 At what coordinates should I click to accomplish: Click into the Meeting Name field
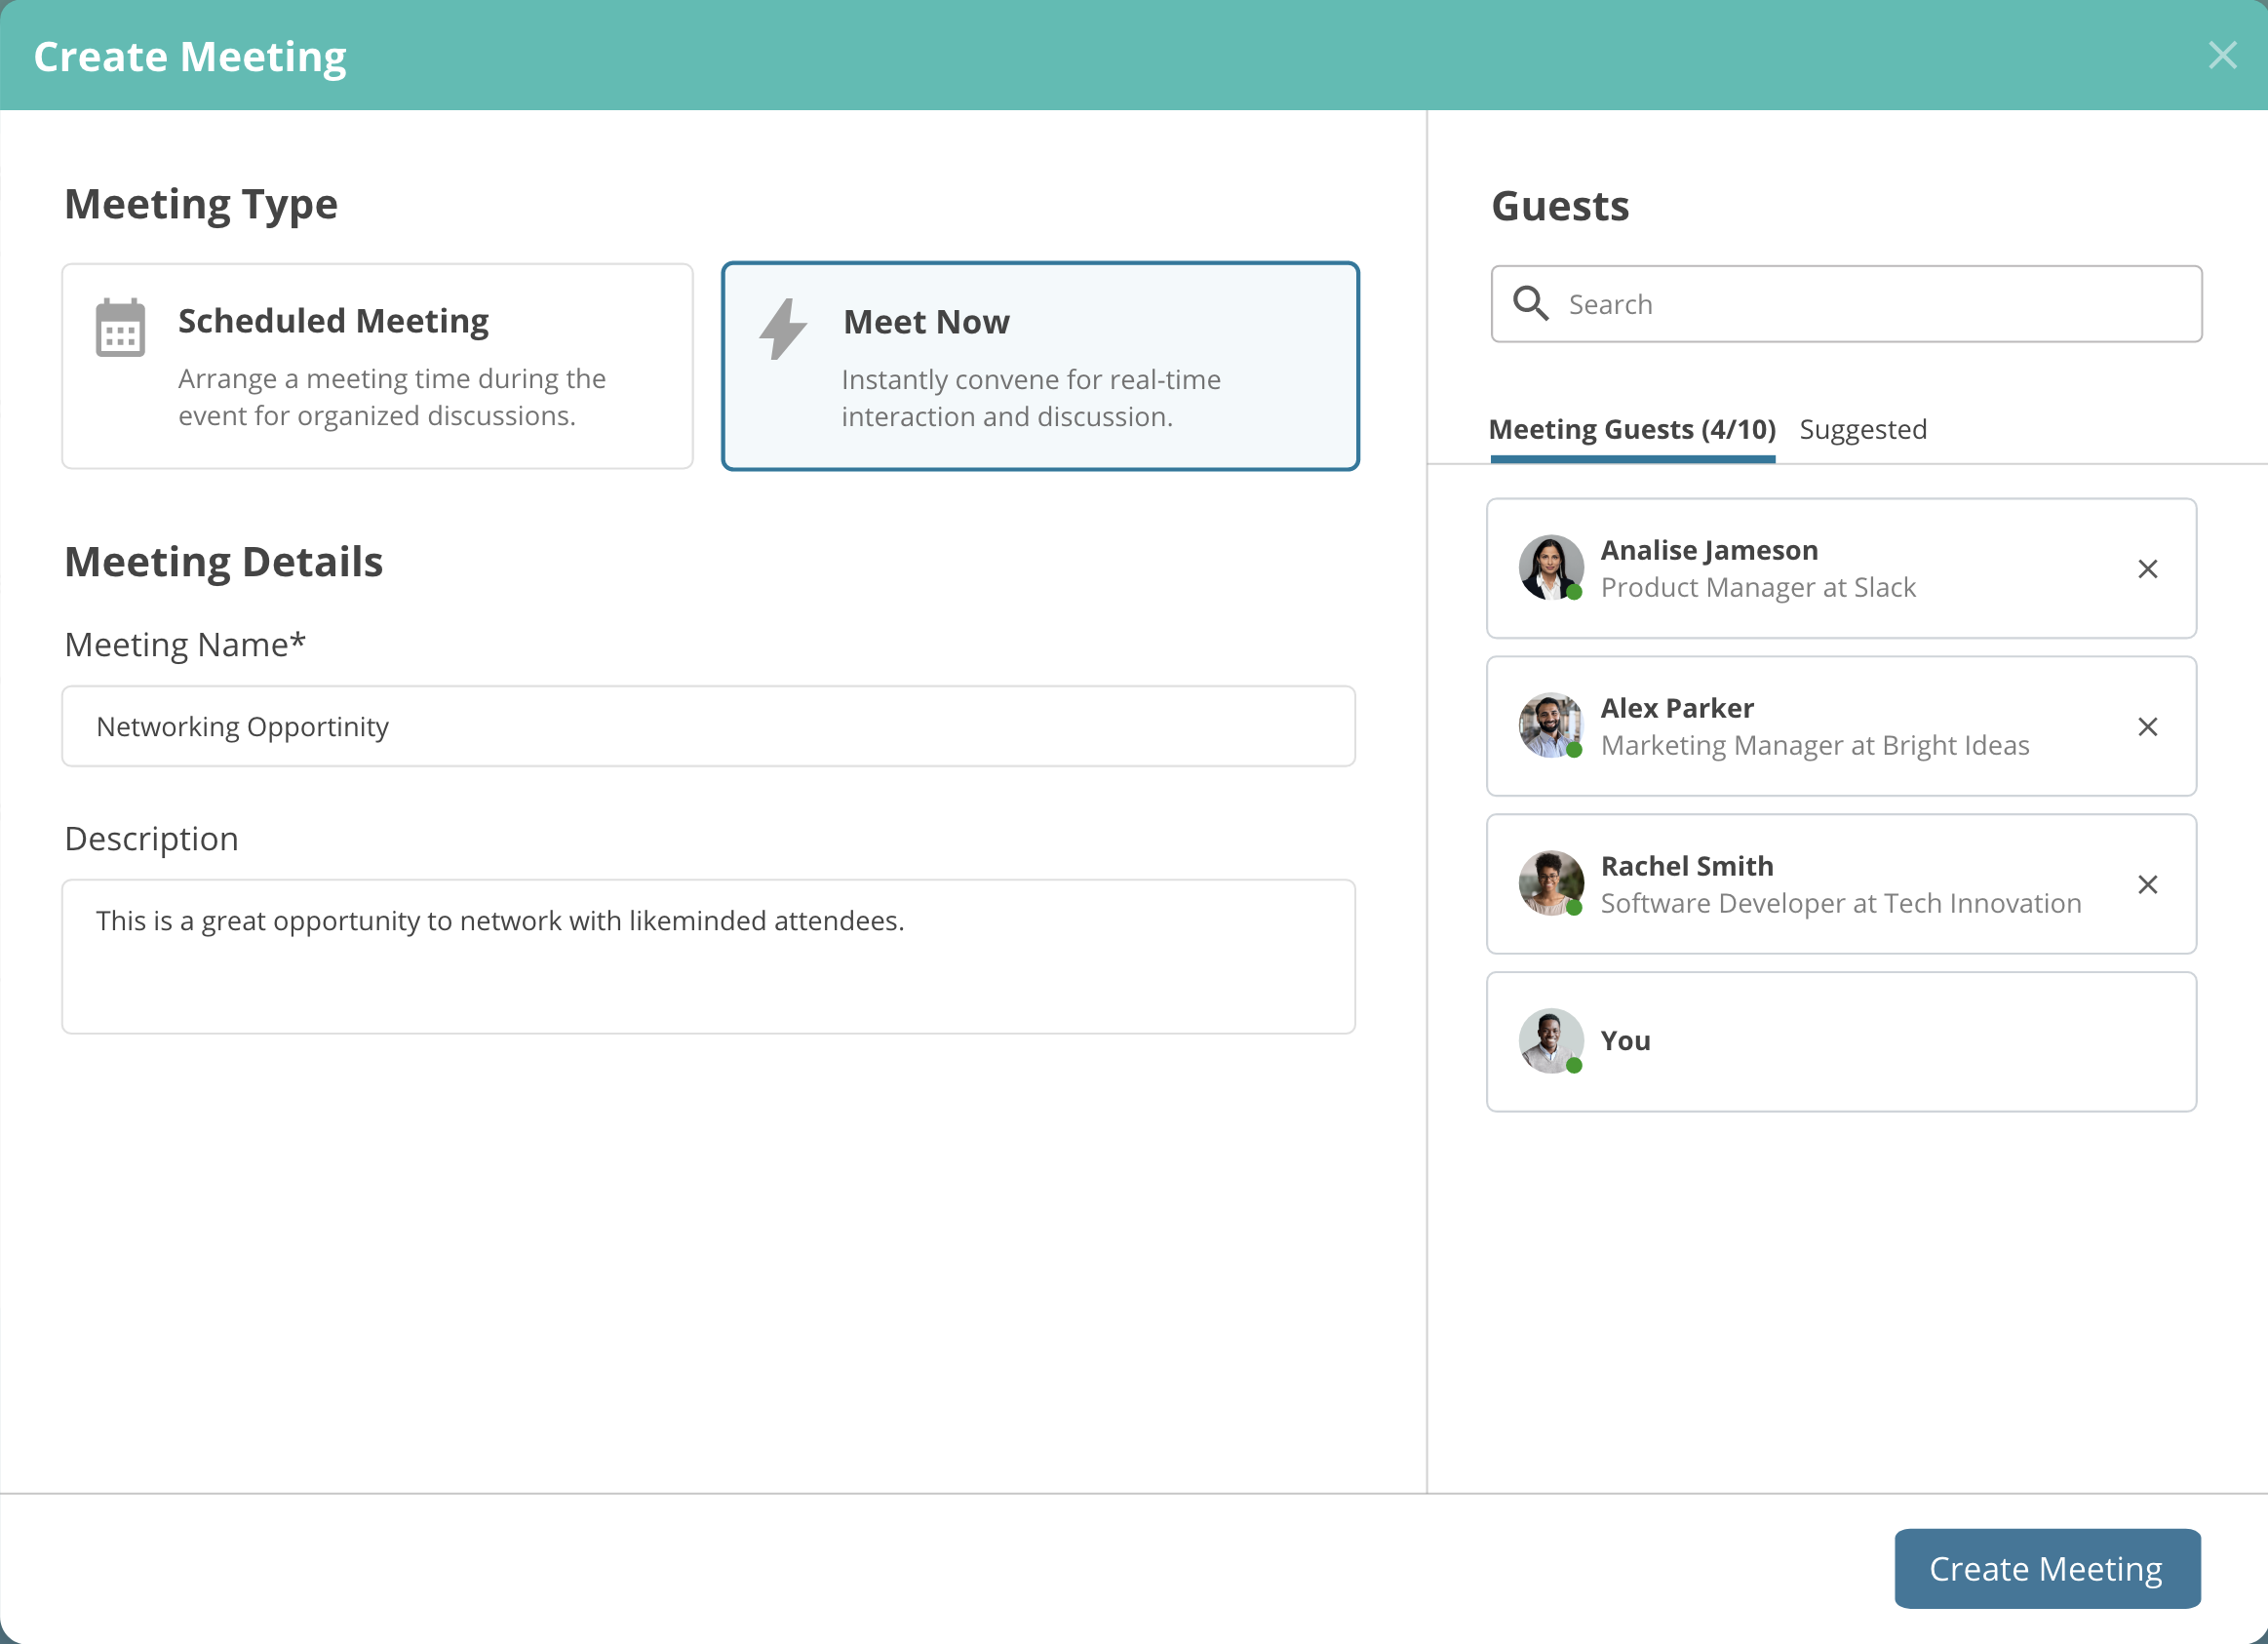[x=708, y=726]
